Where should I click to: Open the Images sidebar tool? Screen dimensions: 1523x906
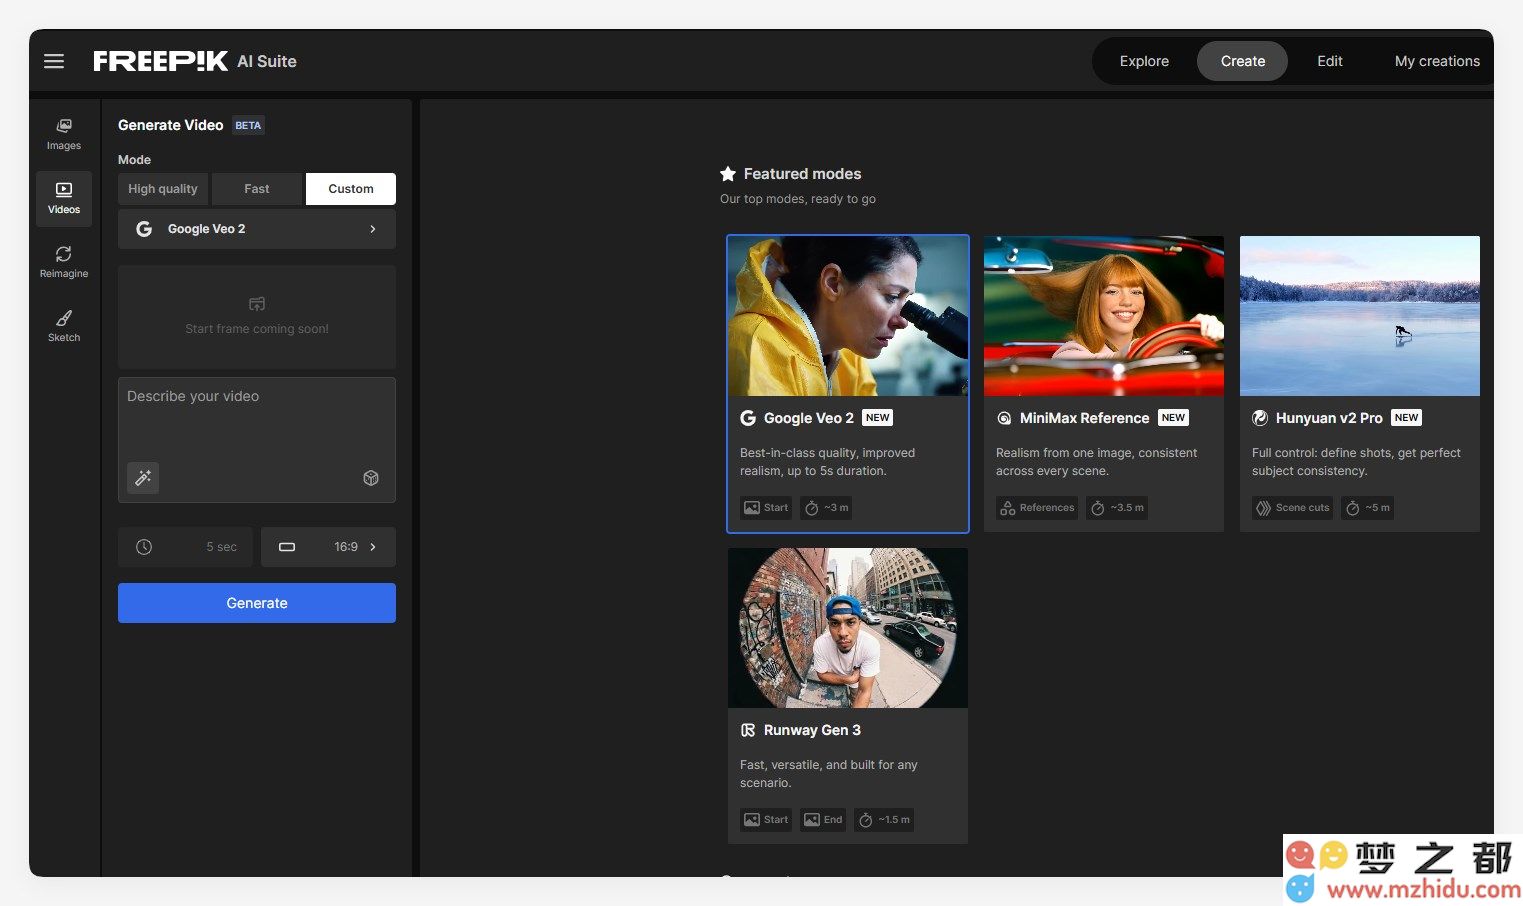[x=64, y=134]
